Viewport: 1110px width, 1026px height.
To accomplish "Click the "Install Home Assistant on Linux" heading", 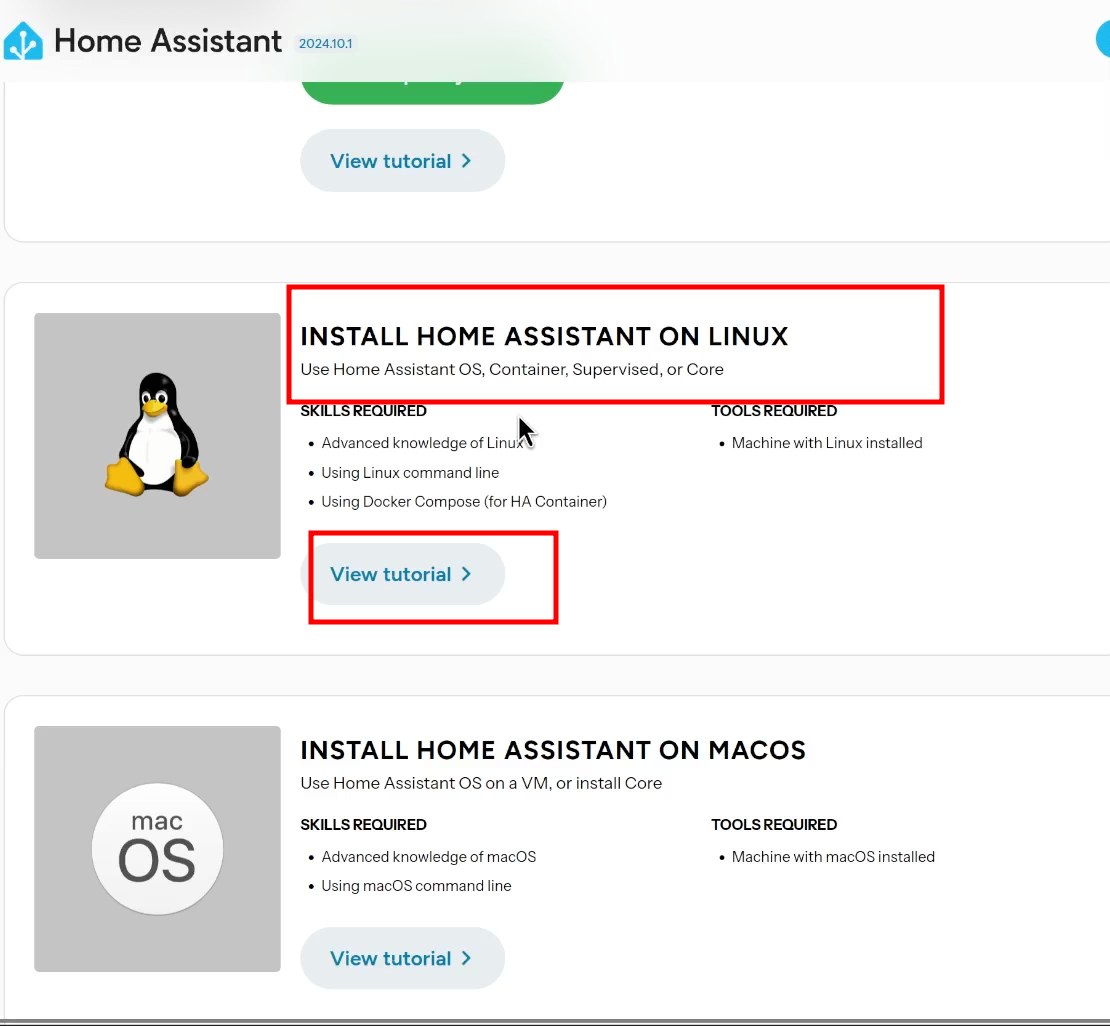I will pyautogui.click(x=544, y=336).
